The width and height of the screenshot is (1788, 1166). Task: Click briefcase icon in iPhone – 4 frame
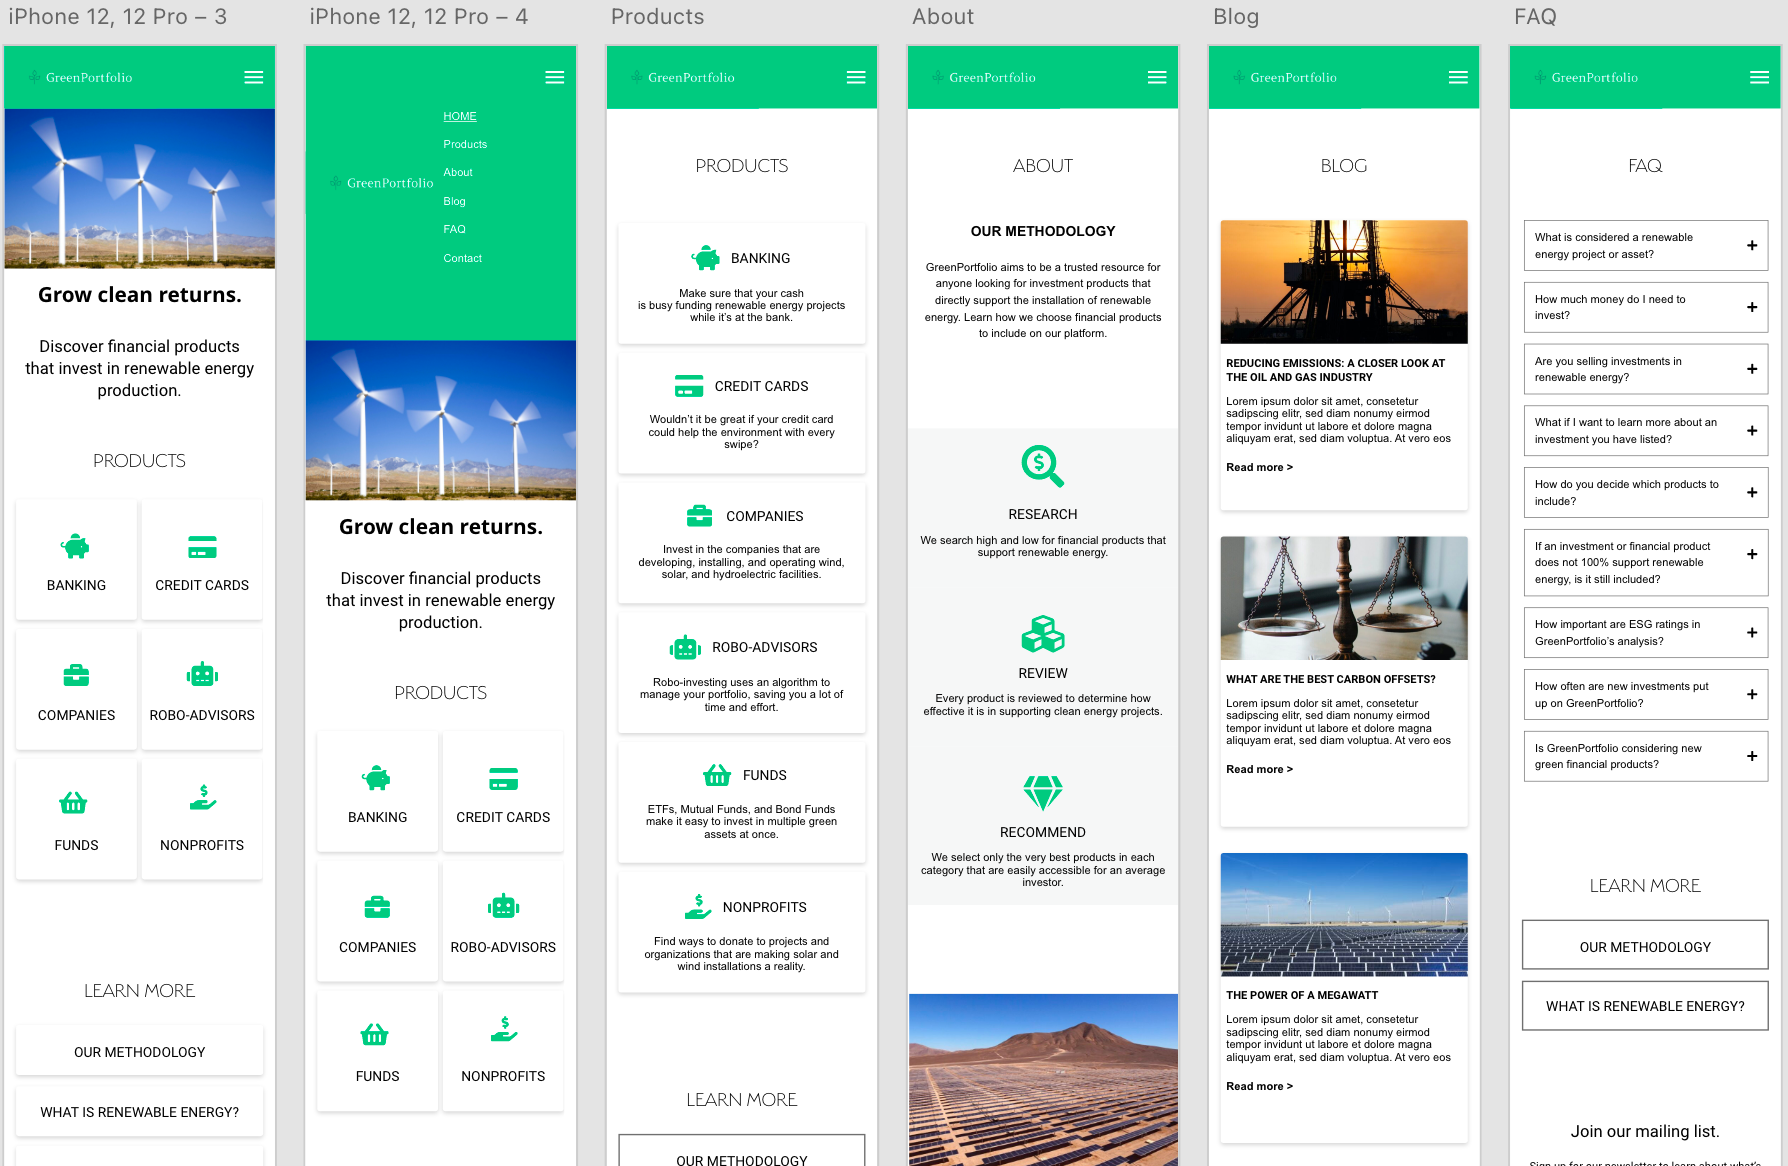[x=377, y=907]
